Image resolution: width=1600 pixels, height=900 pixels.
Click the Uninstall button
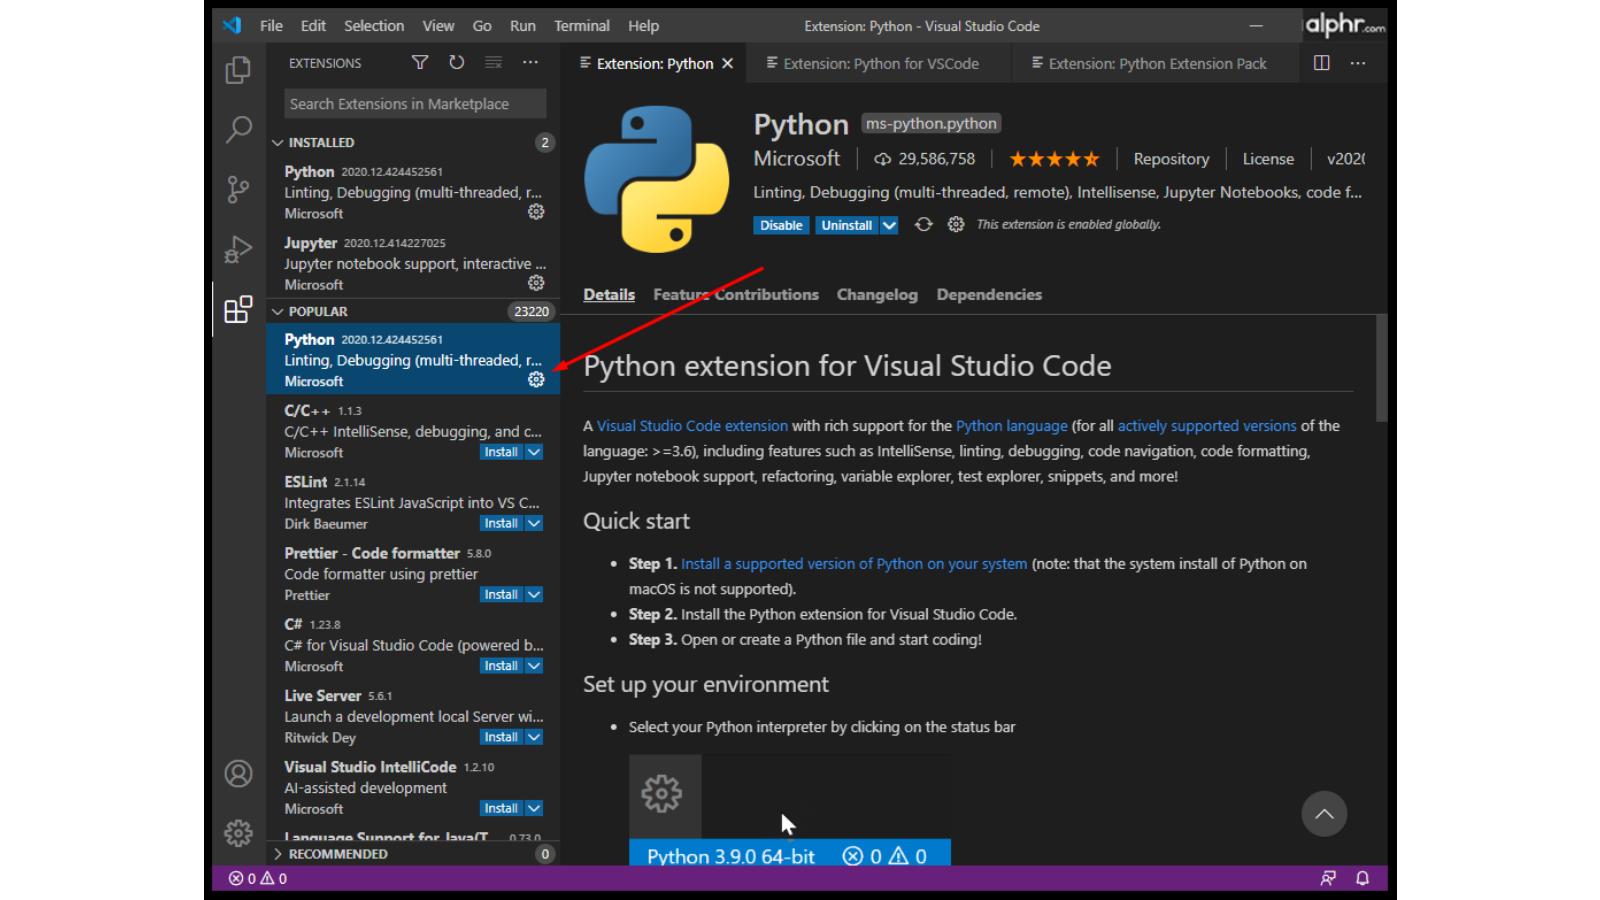(x=847, y=225)
